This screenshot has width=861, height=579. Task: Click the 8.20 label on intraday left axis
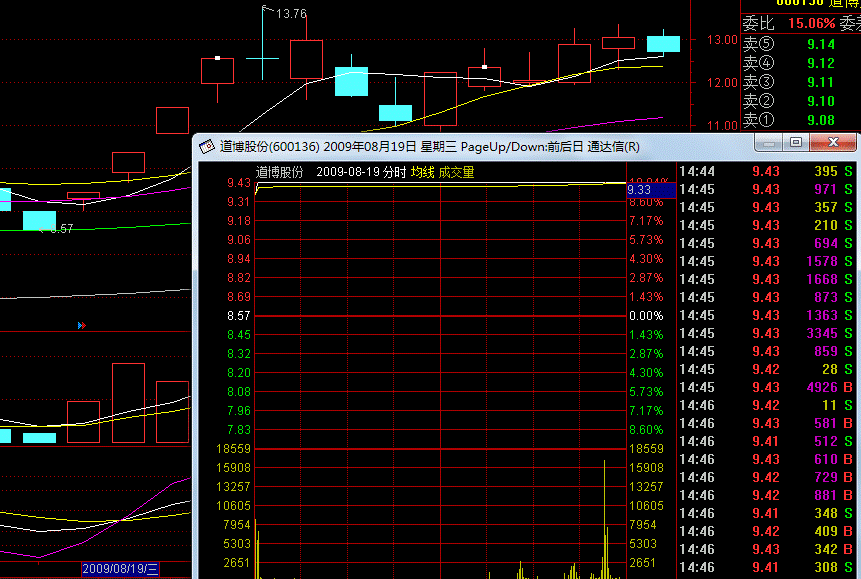[x=238, y=373]
